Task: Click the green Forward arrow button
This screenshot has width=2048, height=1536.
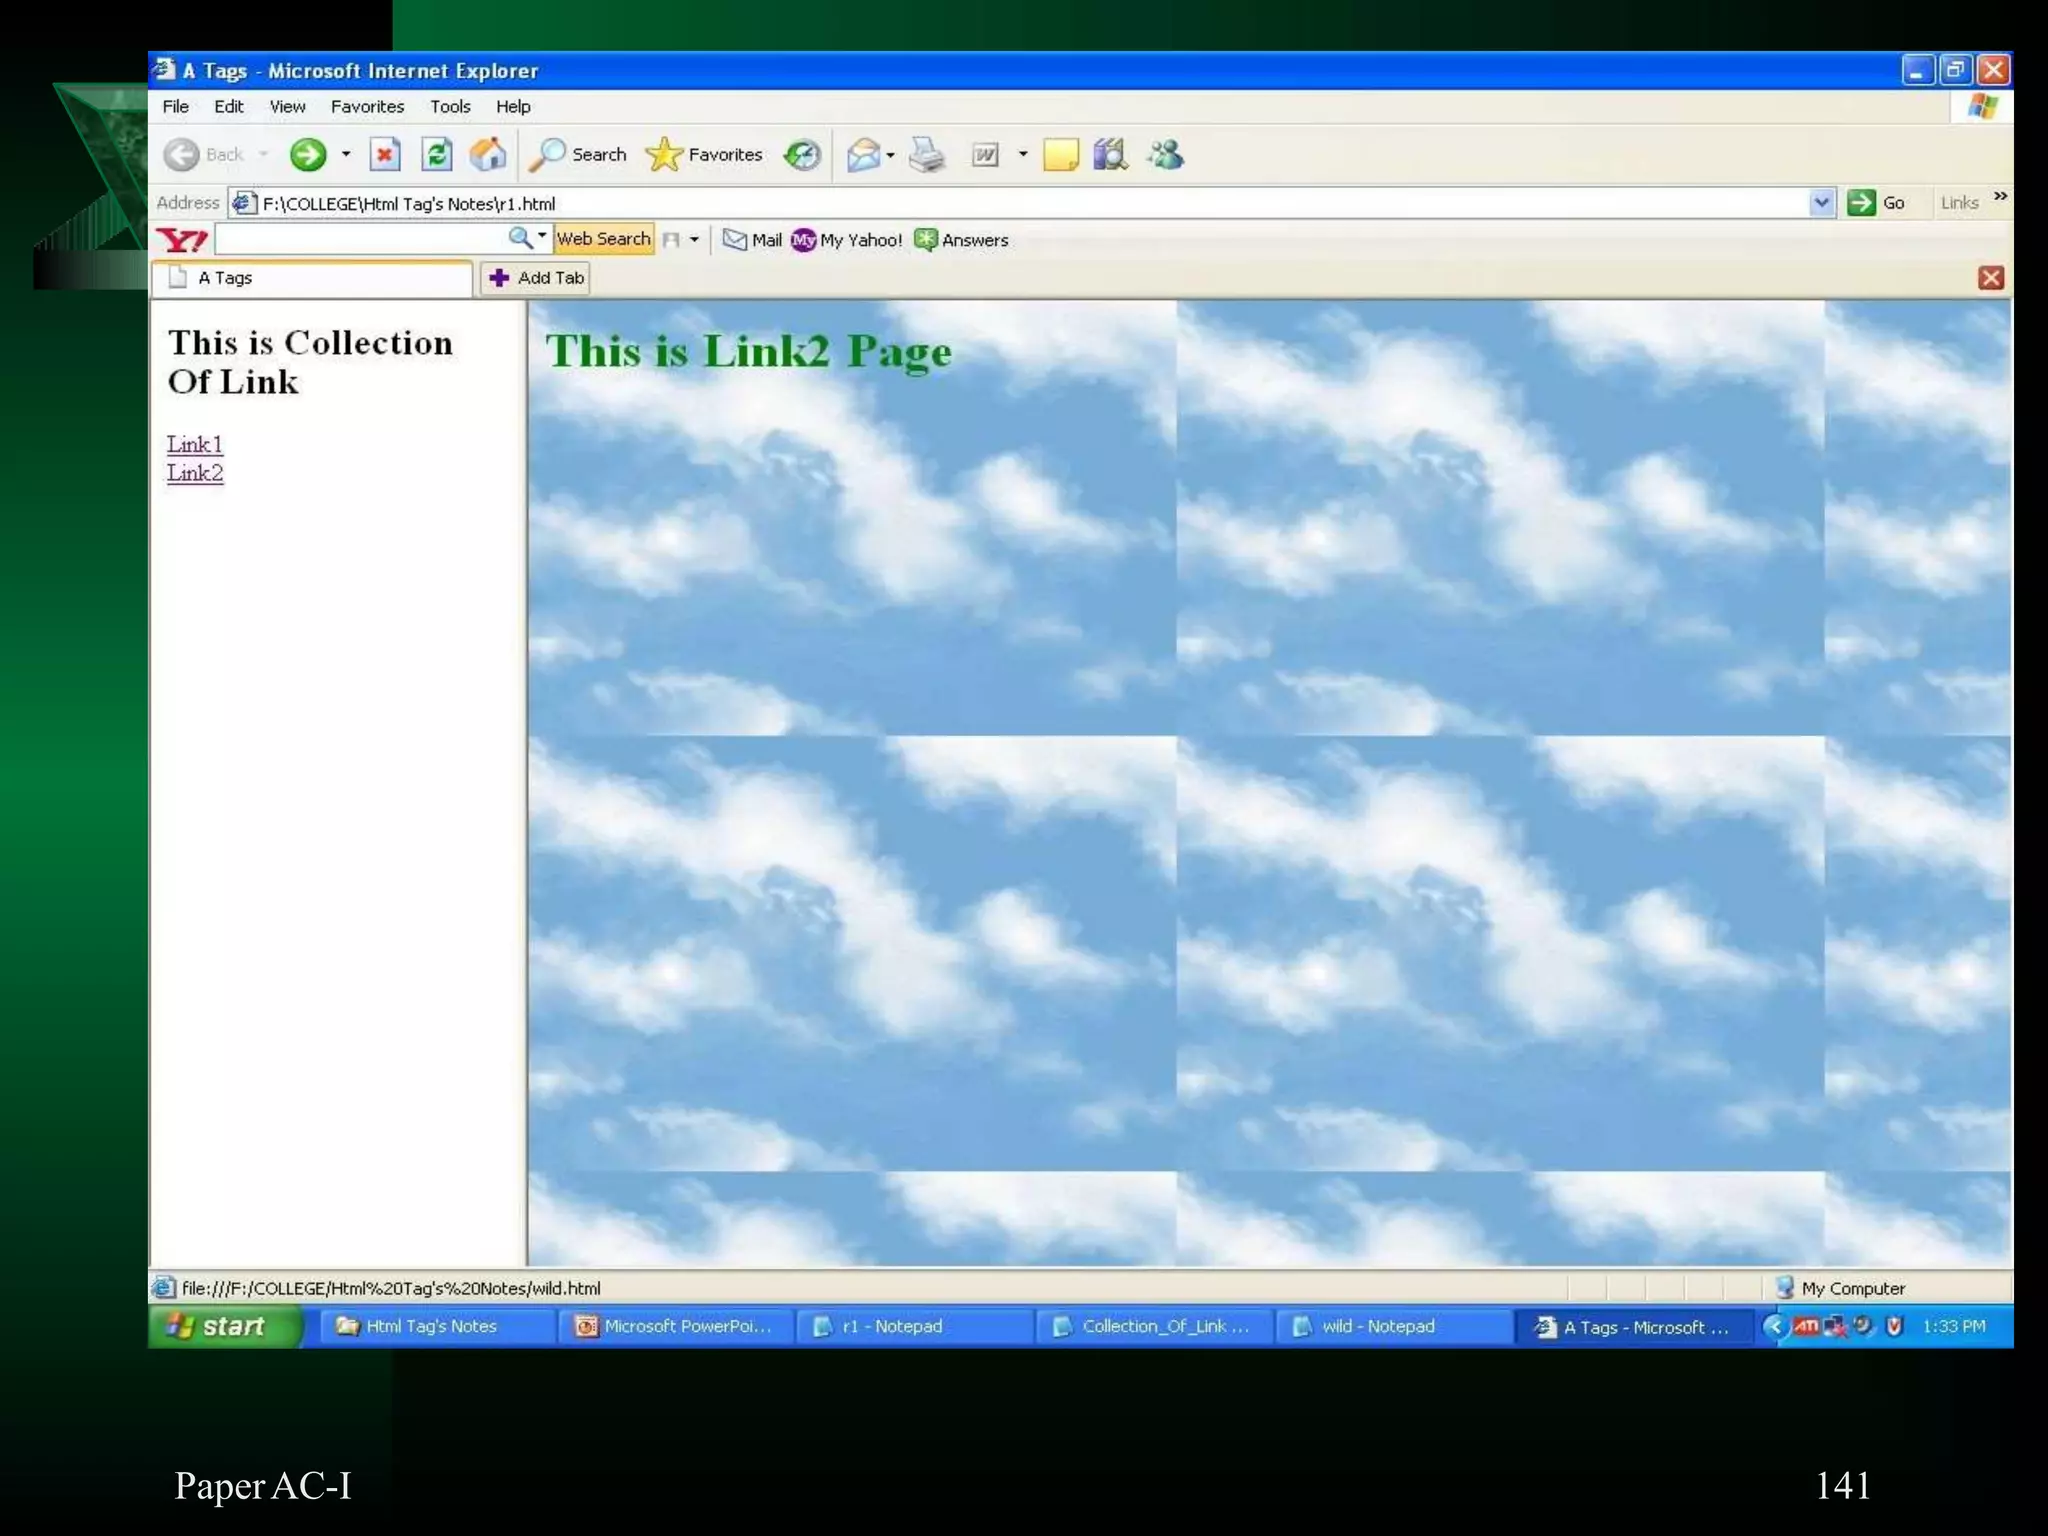Action: coord(308,154)
